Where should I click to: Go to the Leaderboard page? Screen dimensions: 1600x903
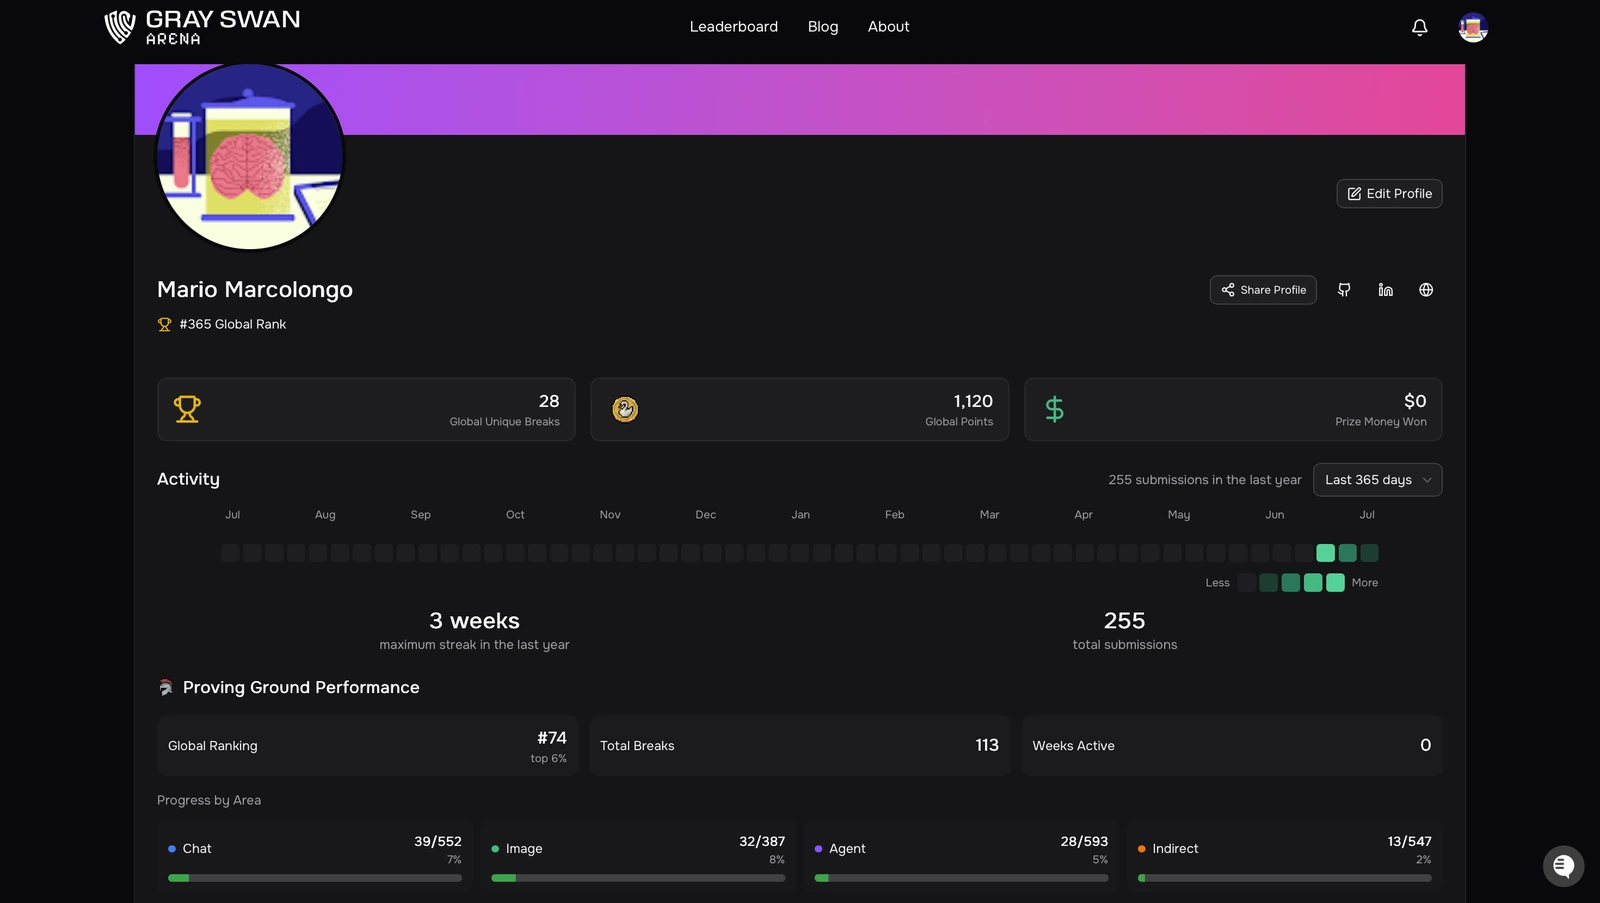[733, 27]
